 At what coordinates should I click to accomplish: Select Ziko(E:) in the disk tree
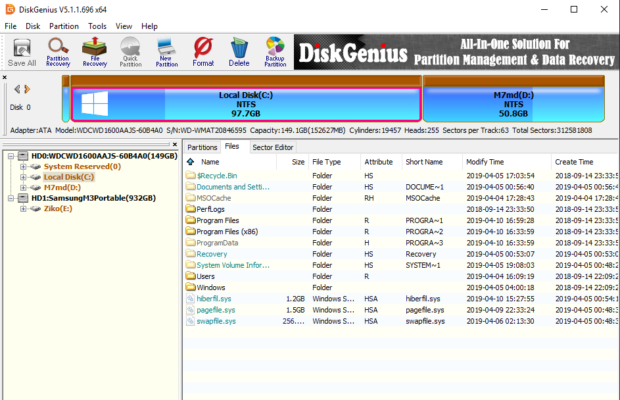(x=58, y=209)
